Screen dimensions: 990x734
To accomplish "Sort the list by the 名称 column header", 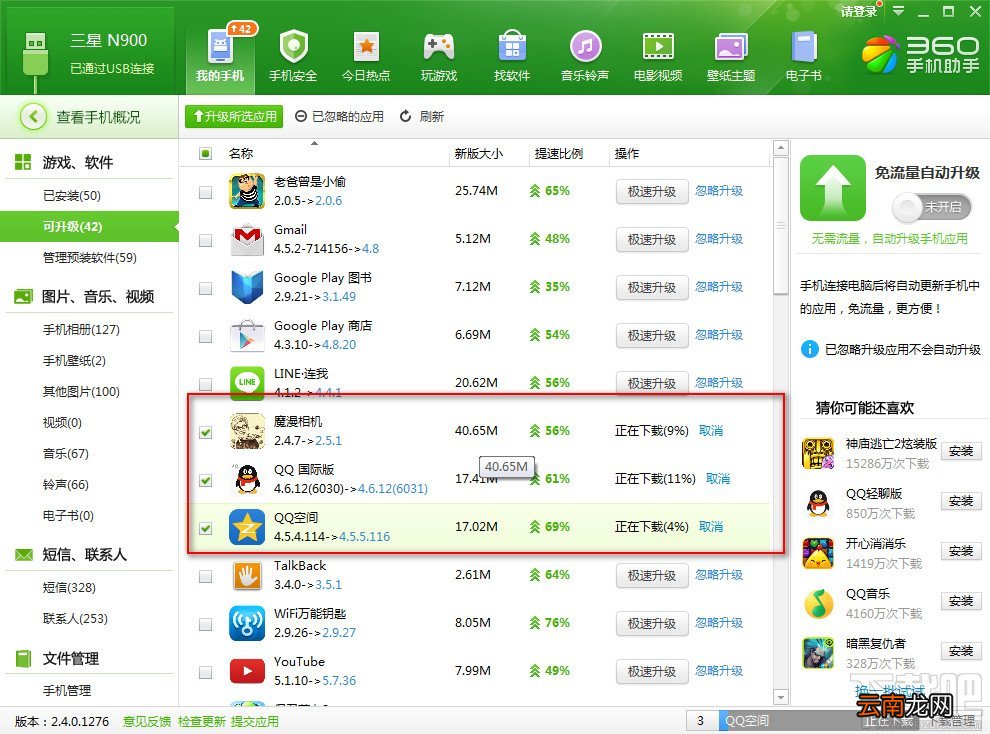I will point(241,153).
